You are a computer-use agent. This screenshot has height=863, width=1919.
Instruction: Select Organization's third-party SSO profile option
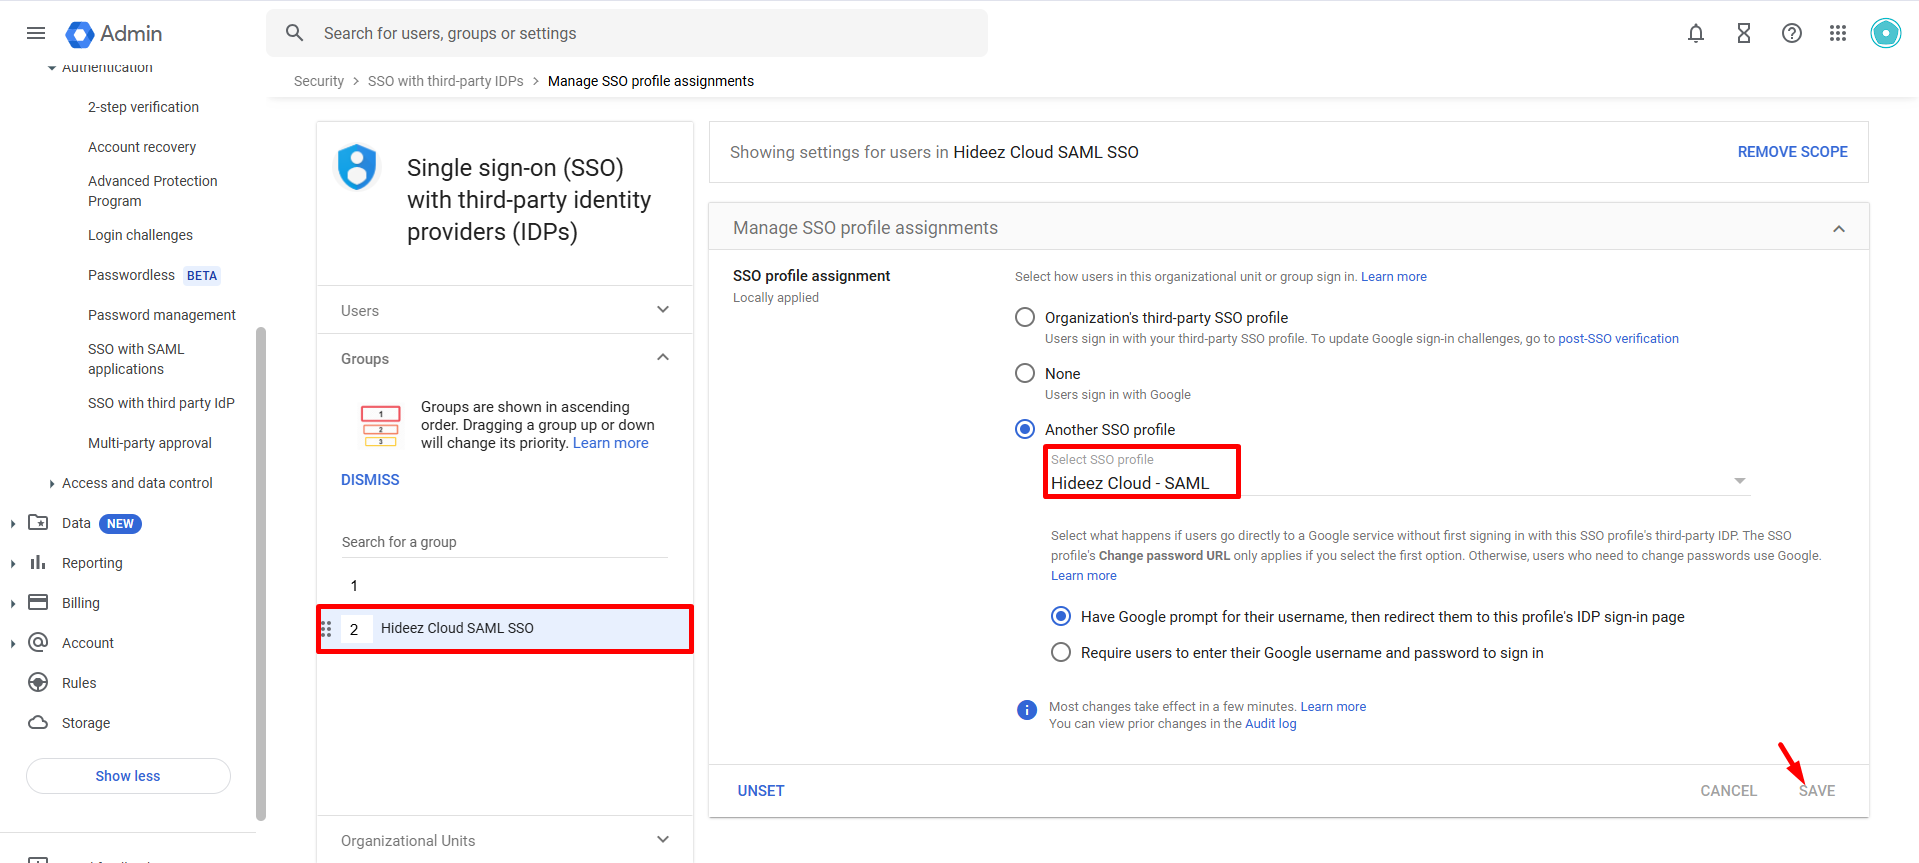1025,317
